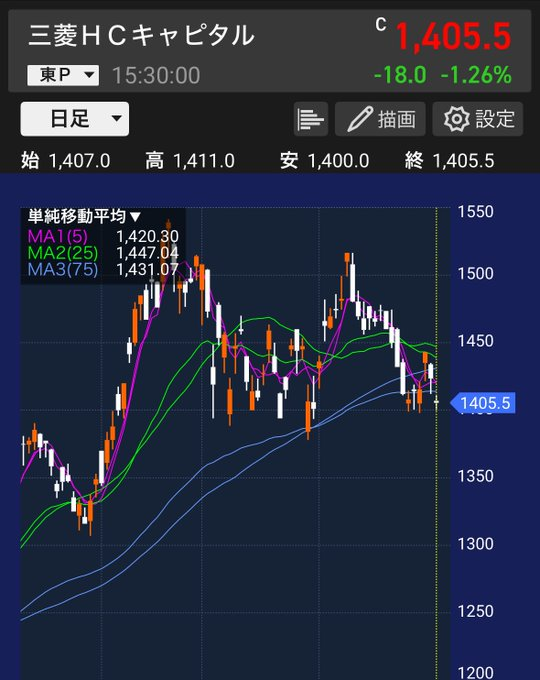Click the blue 1405.5 price marker
The height and width of the screenshot is (680, 540).
coord(483,403)
